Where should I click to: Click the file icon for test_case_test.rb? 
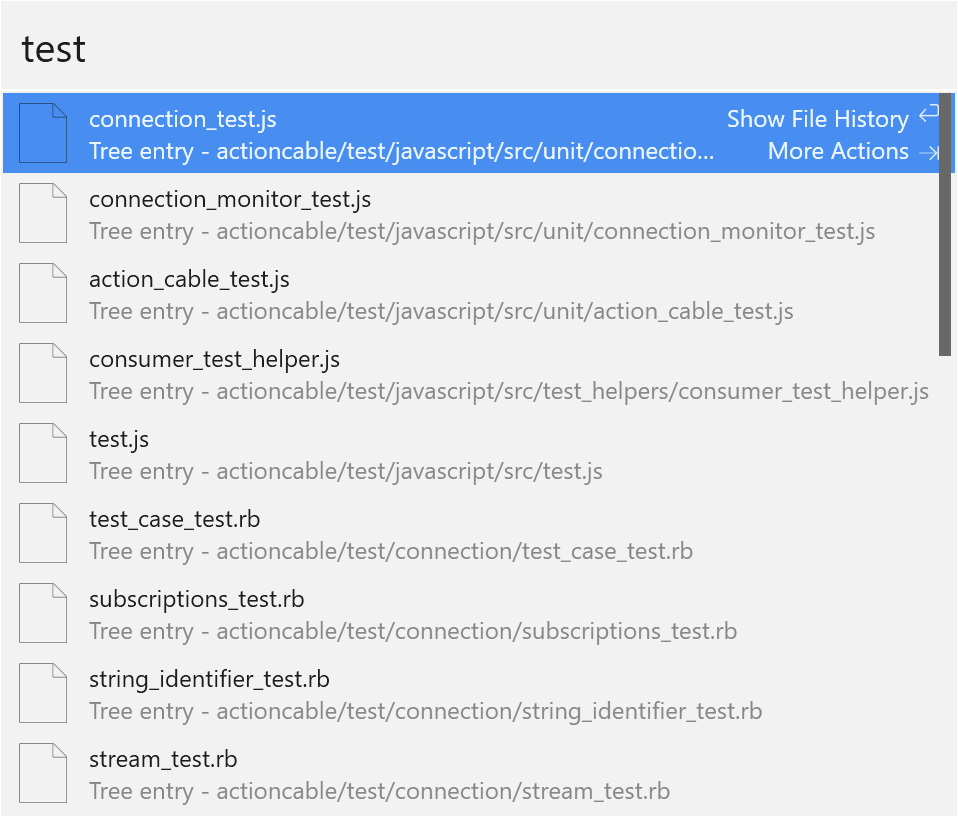43,533
